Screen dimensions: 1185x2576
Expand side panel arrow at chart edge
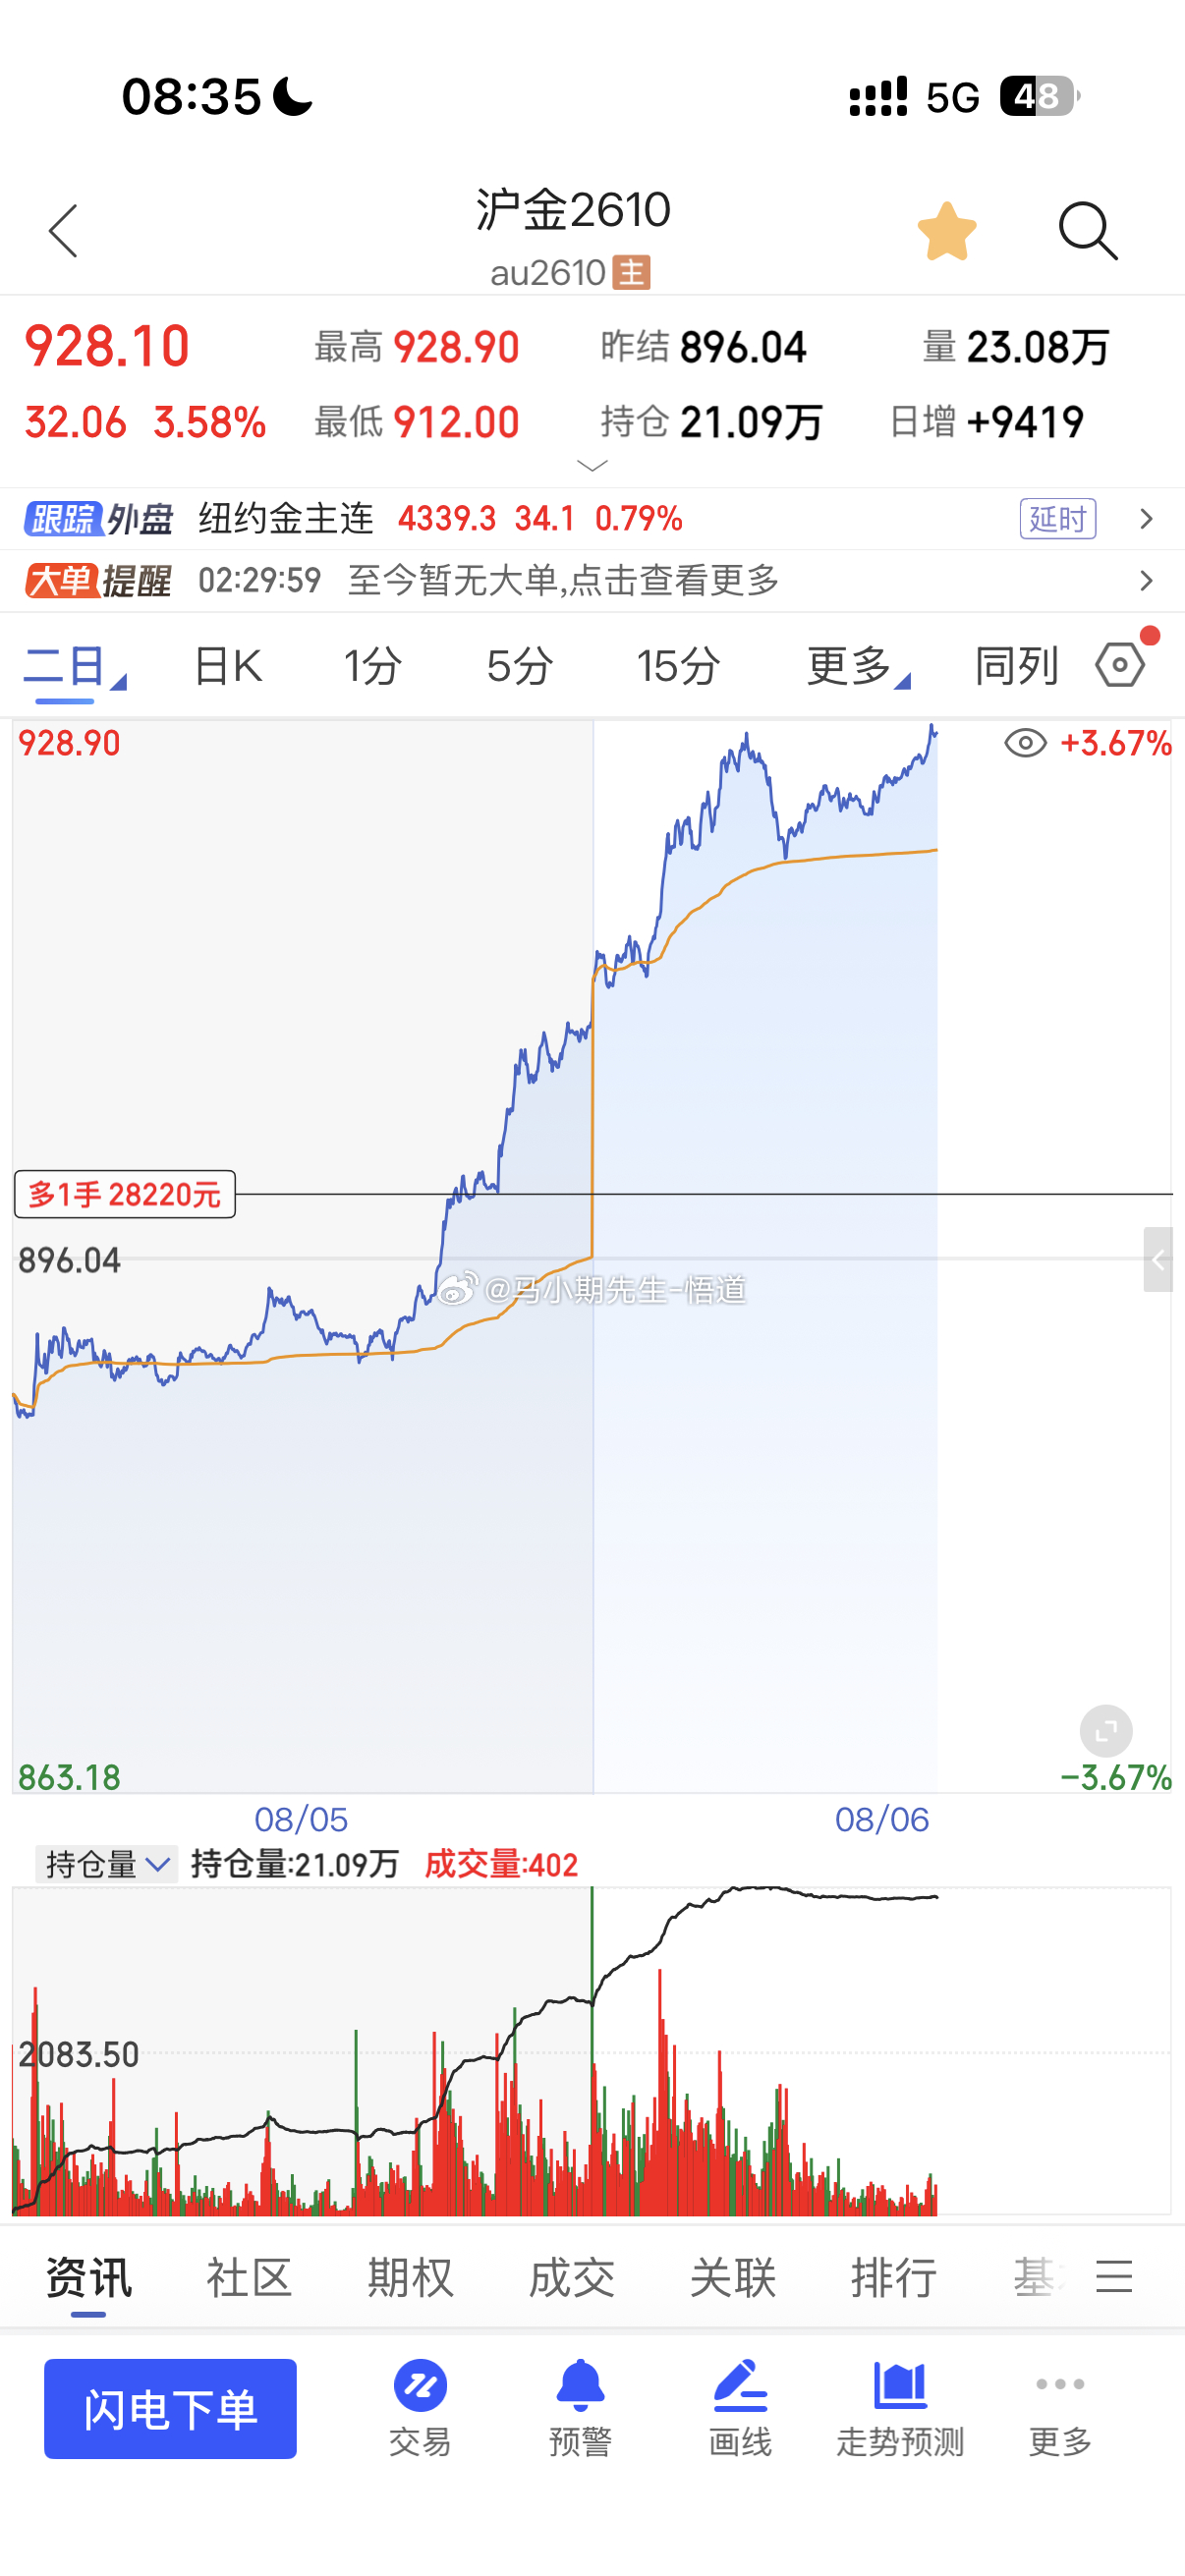tap(1158, 1259)
